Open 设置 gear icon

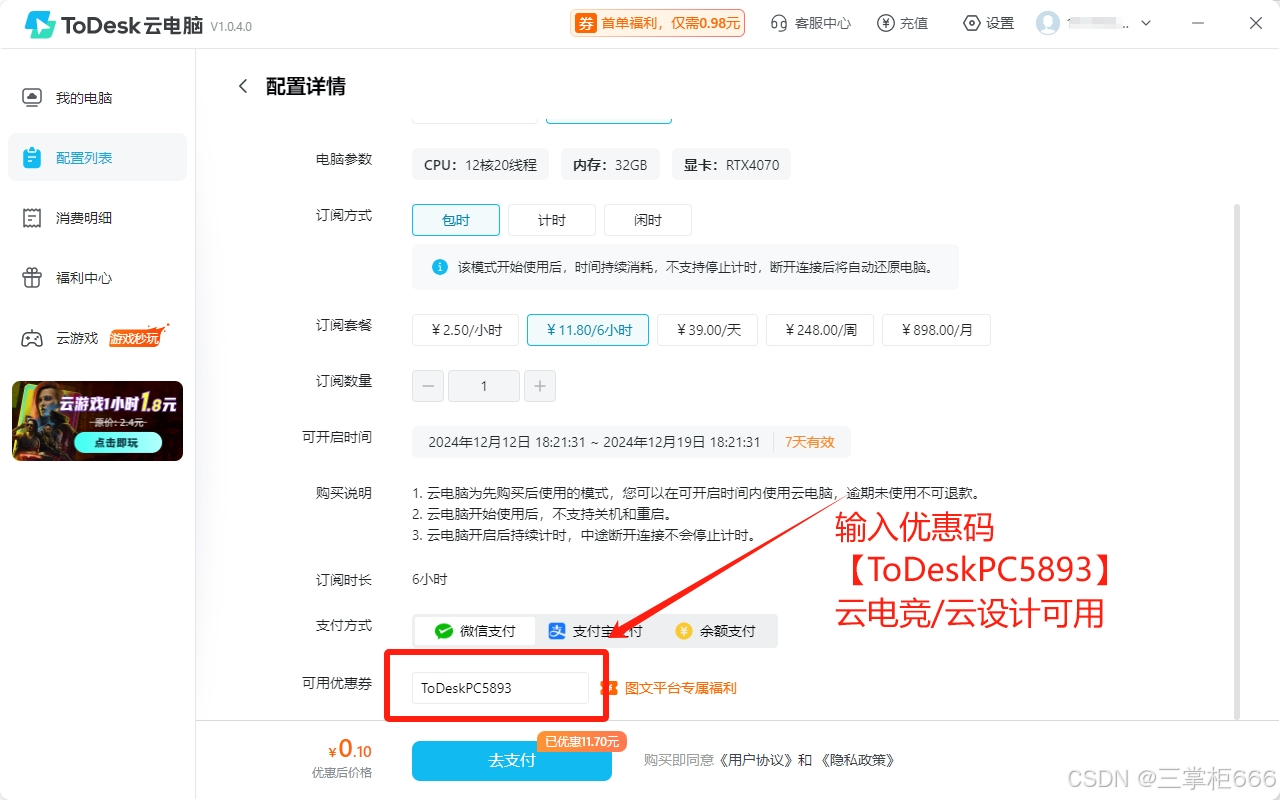coord(971,23)
